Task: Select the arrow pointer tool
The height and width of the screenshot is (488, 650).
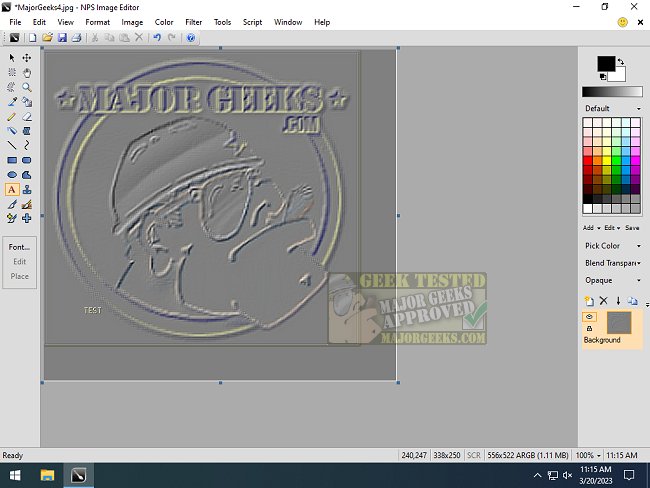Action: (12, 58)
